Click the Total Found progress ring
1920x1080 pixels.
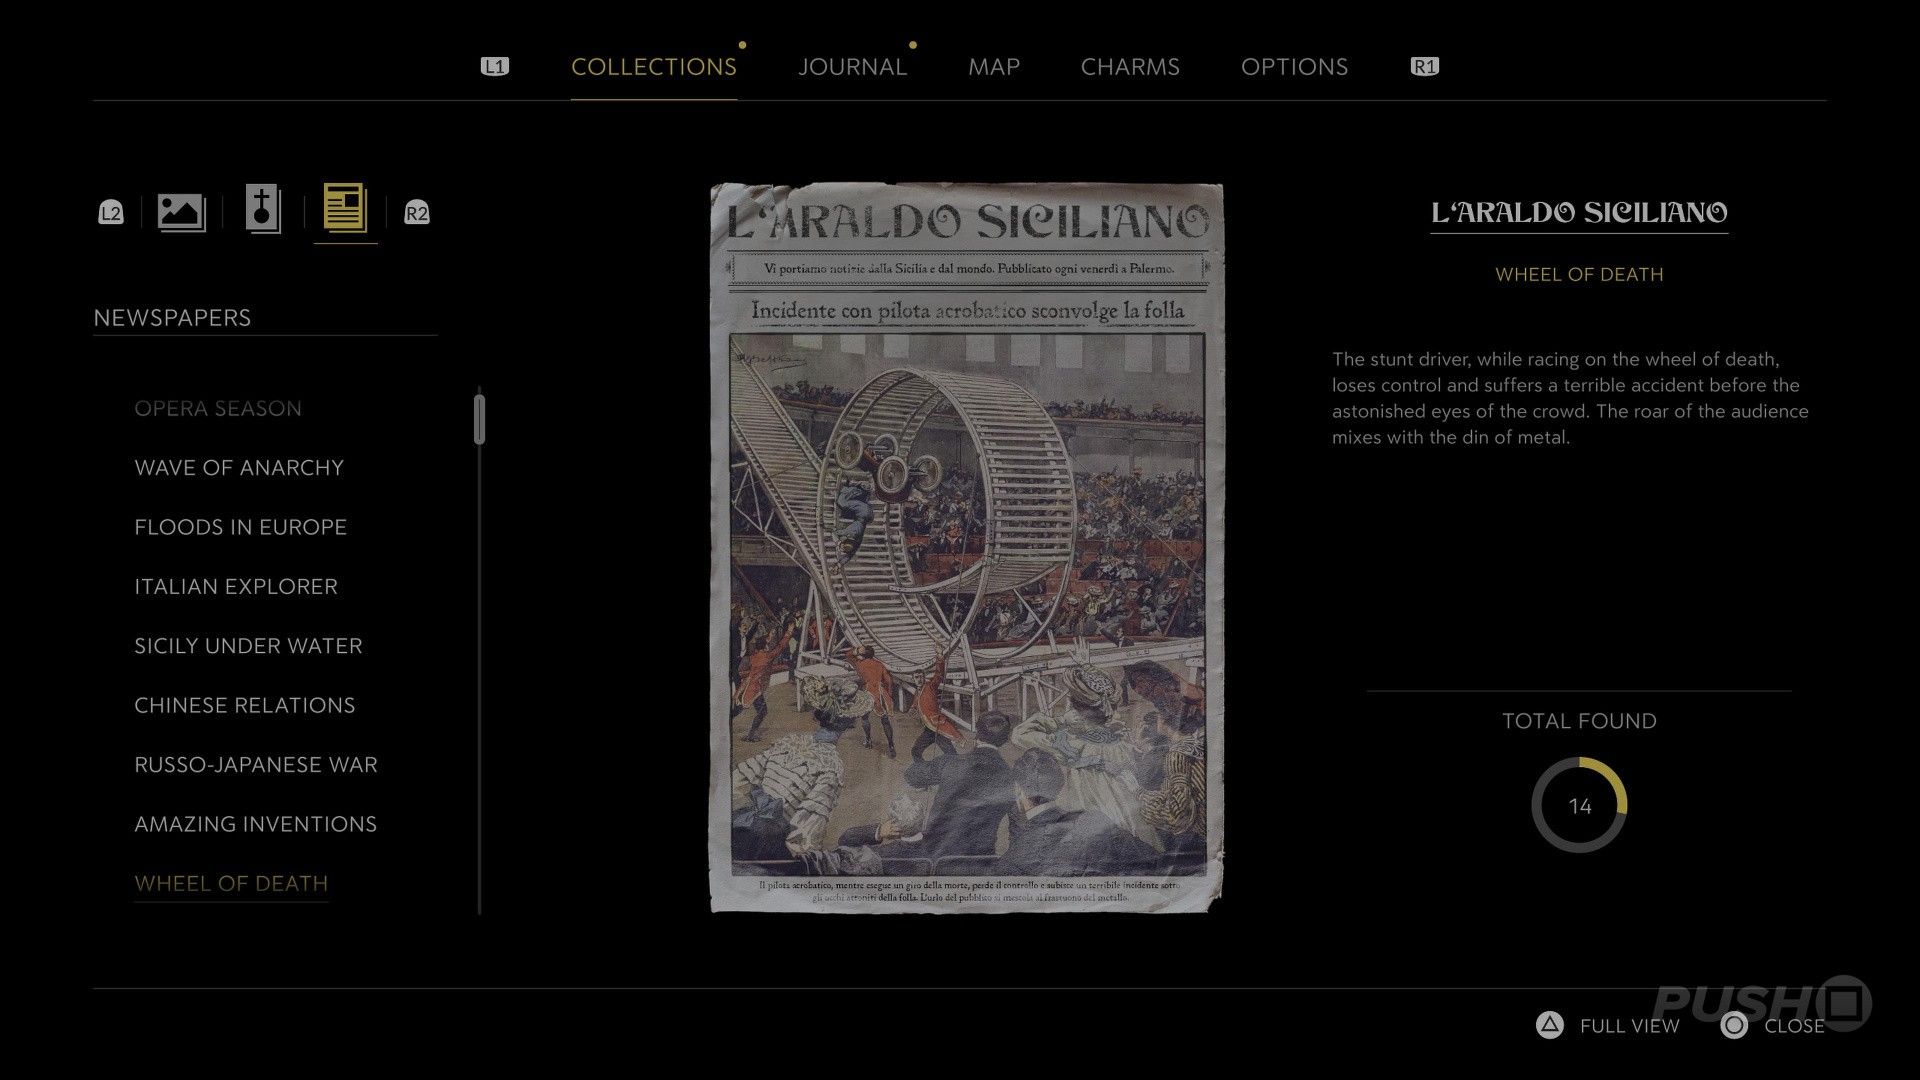1579,805
